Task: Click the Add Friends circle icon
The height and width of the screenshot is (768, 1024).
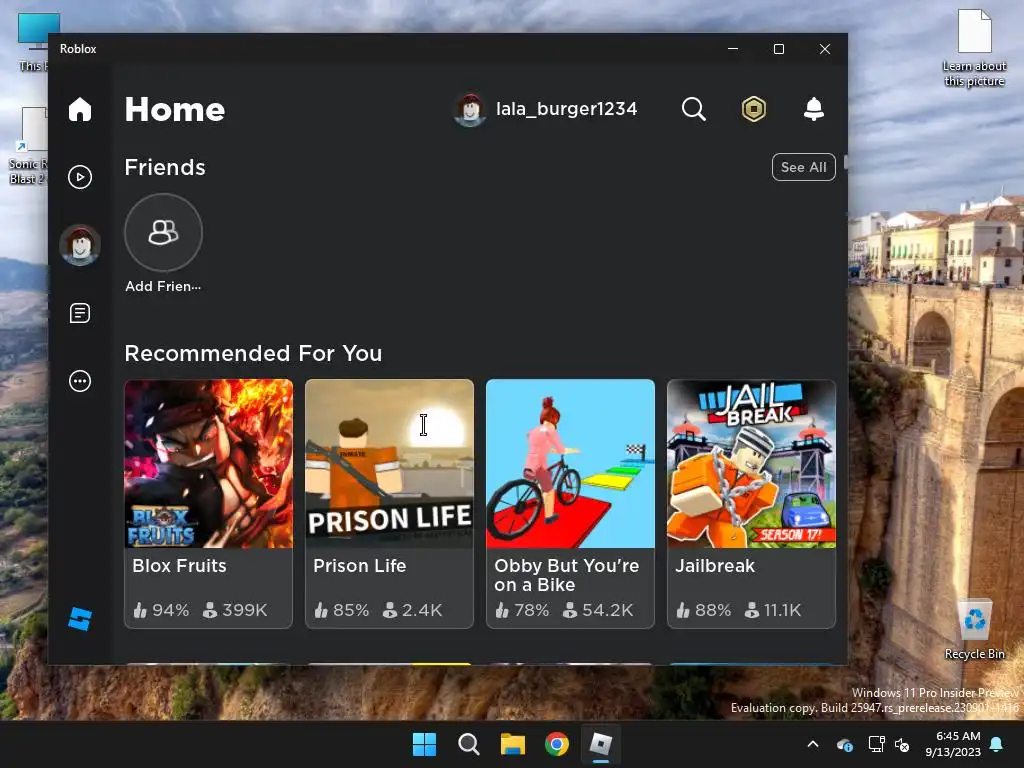Action: 163,232
